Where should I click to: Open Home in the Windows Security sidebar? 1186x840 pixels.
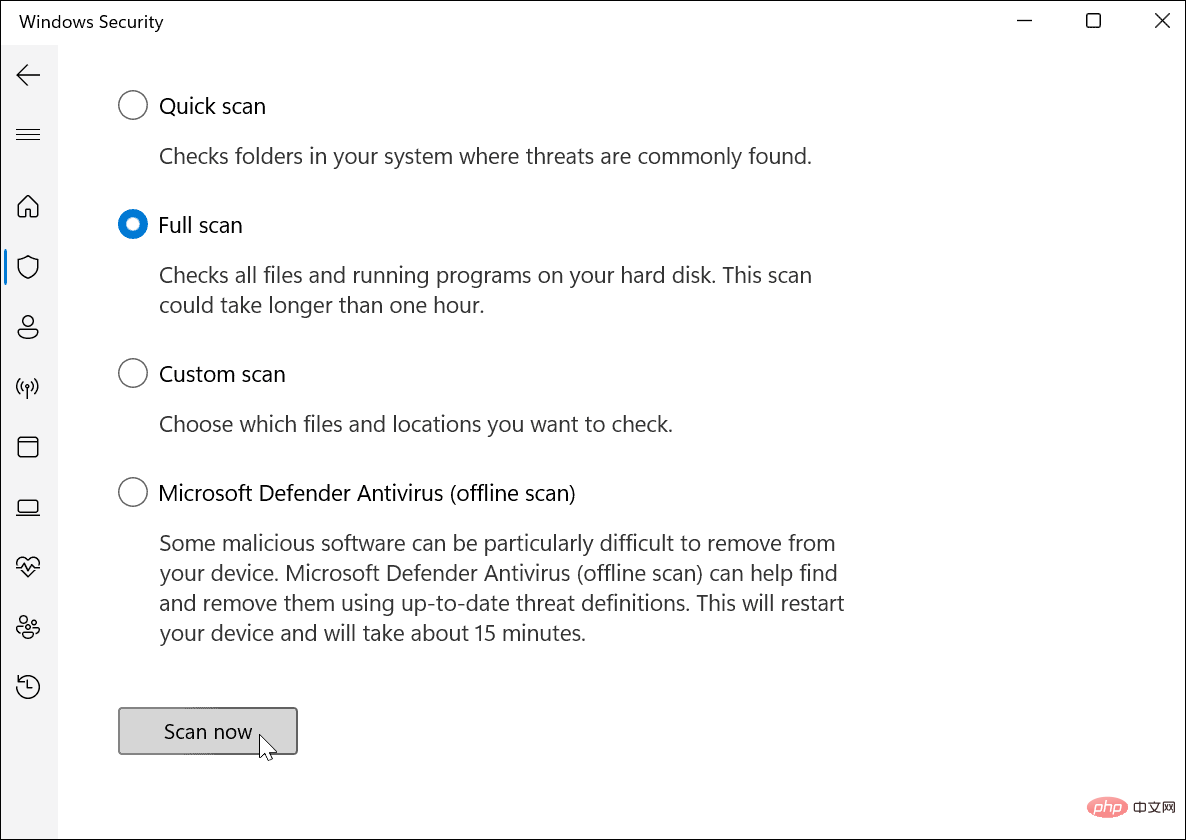tap(29, 206)
